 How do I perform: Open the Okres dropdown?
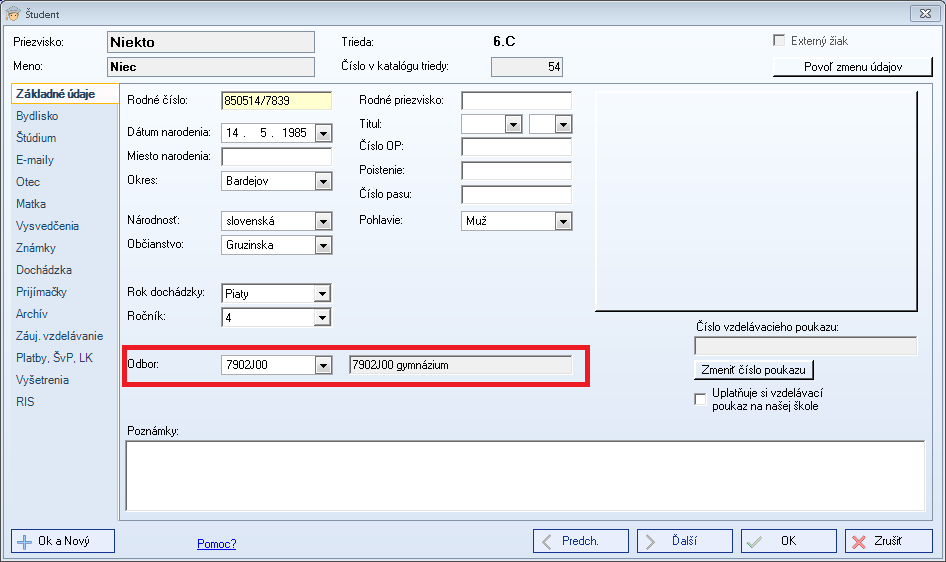click(x=322, y=181)
